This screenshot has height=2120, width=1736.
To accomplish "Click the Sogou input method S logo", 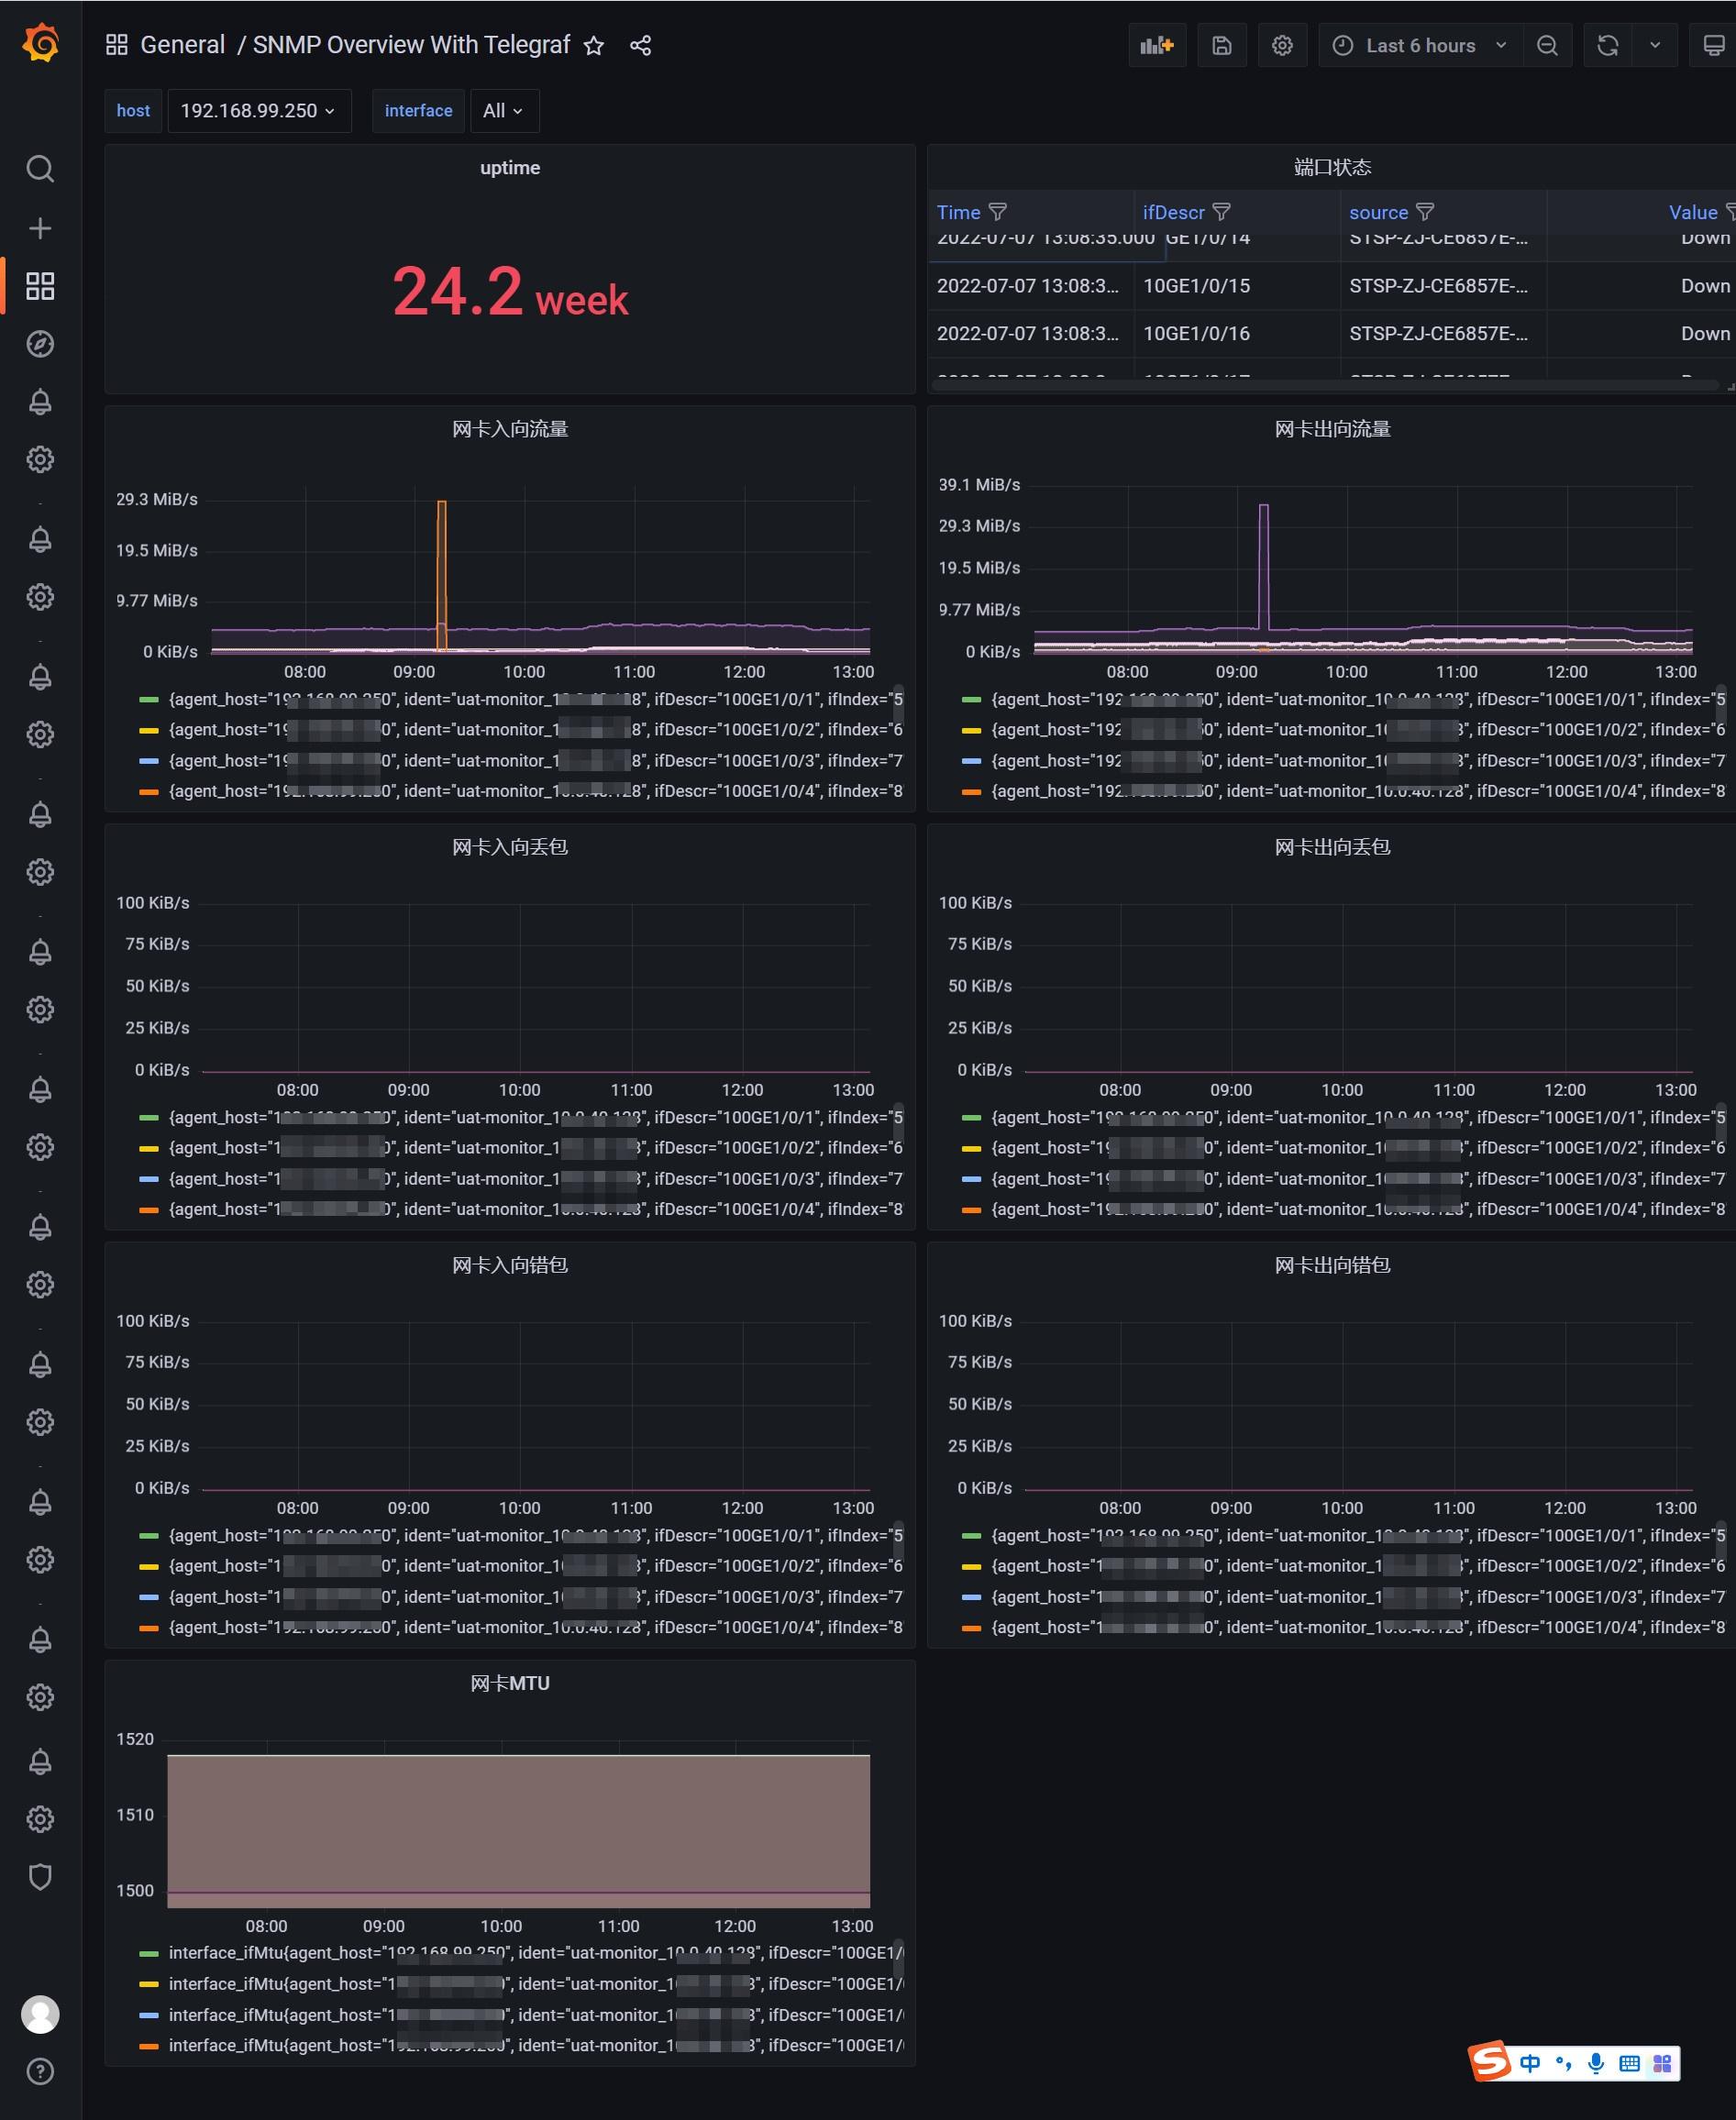I will (x=1490, y=2061).
